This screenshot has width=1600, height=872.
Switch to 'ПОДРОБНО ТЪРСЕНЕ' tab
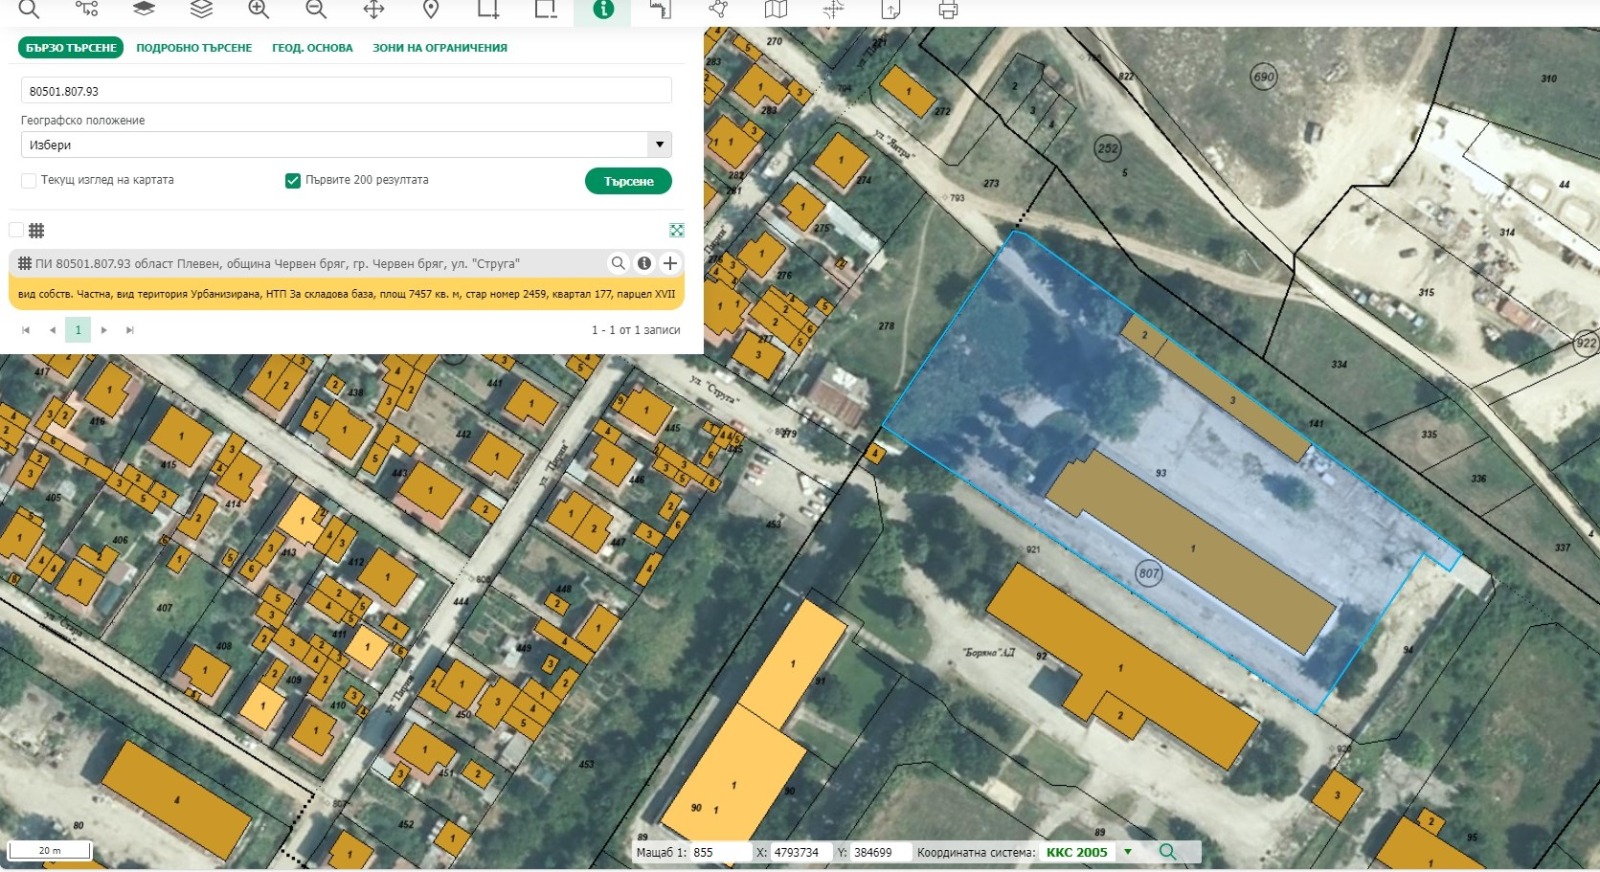194,48
